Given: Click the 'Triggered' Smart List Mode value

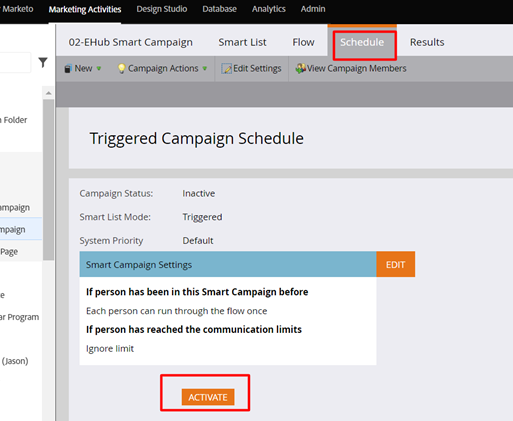Looking at the screenshot, I should [x=202, y=217].
